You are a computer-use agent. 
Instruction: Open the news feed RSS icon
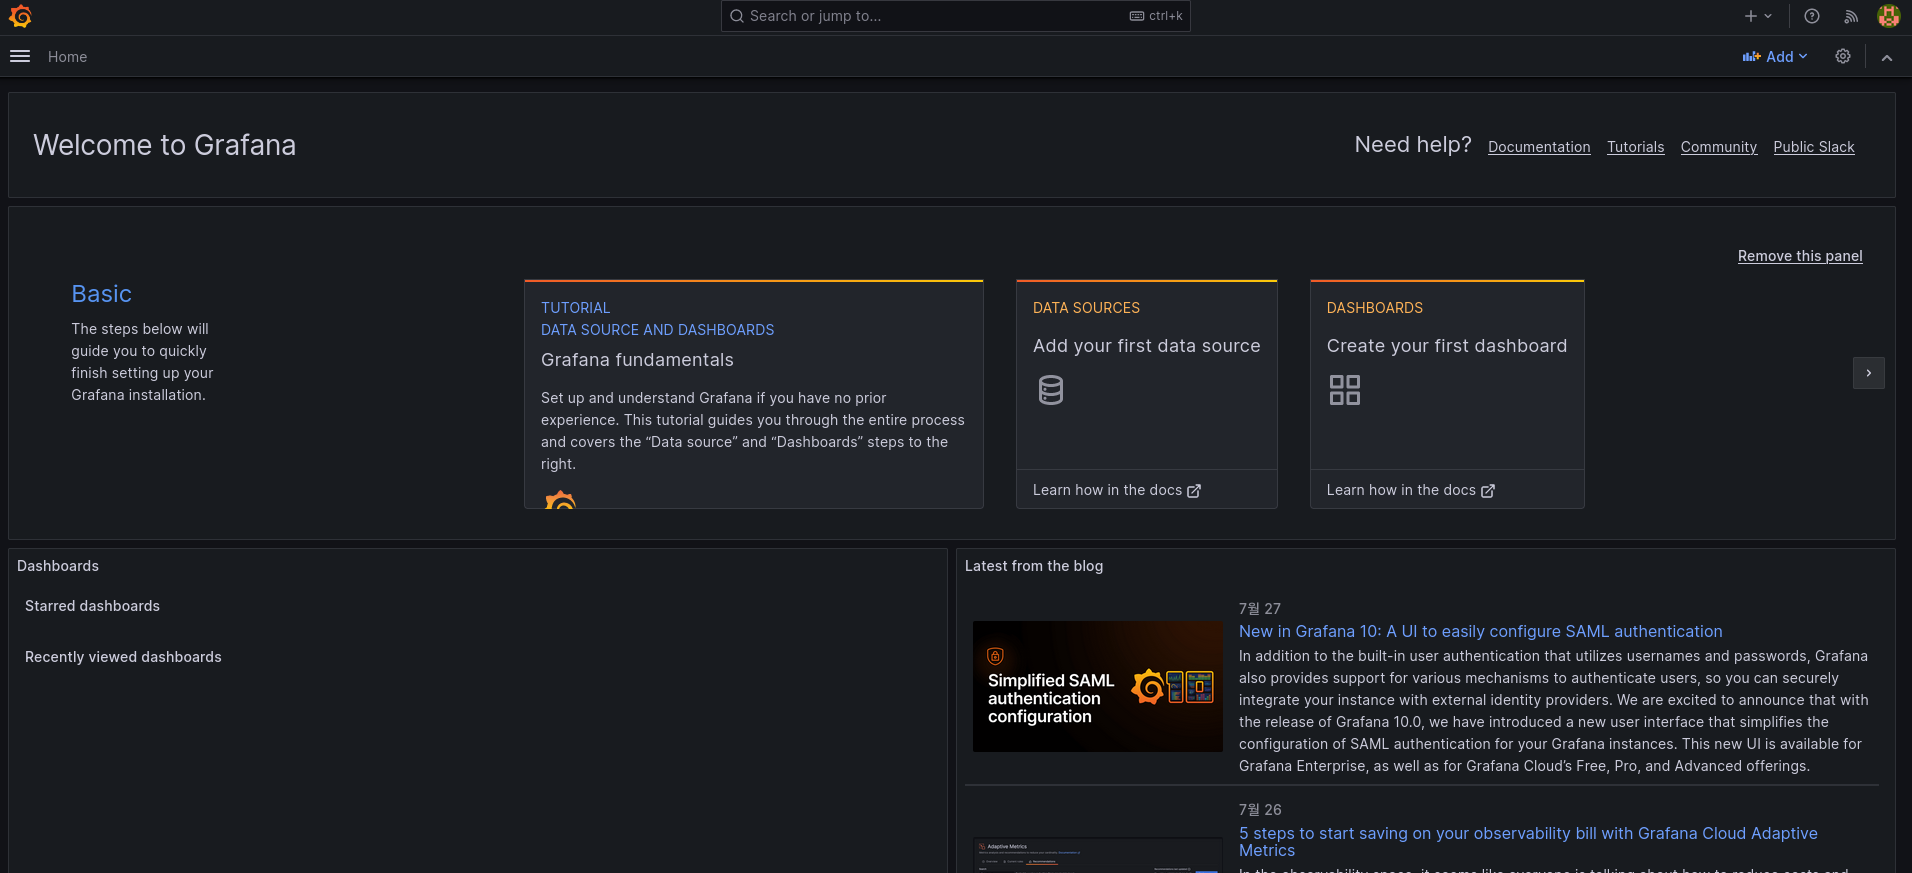point(1851,16)
